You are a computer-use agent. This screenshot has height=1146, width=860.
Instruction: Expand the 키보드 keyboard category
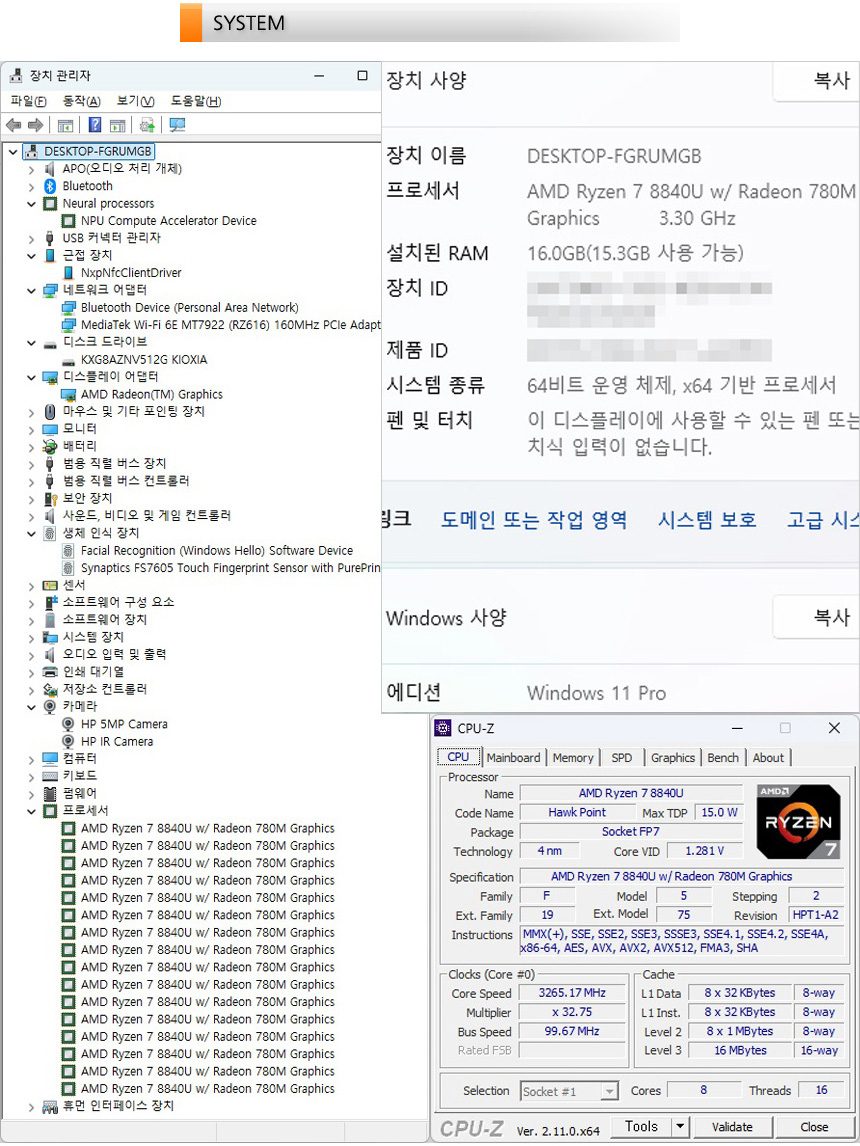pos(31,776)
